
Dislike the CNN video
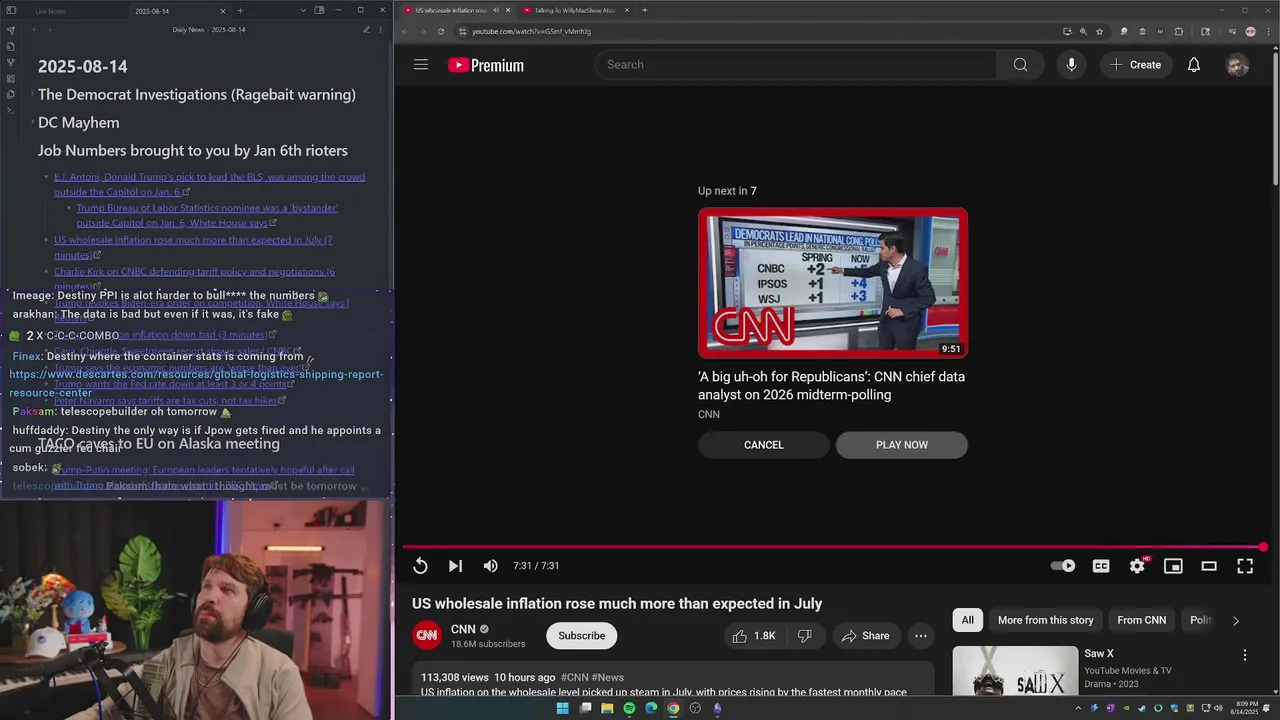point(804,636)
